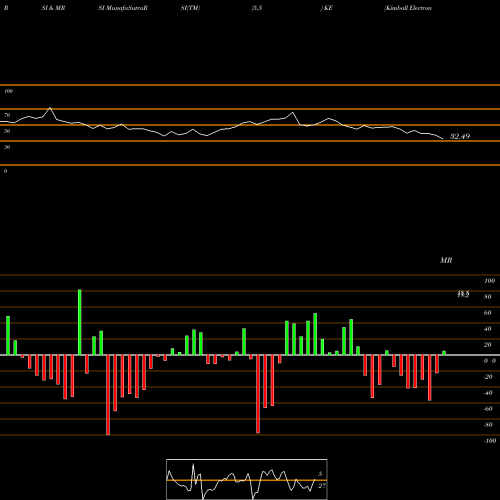The width and height of the screenshot is (500, 500).
Task: Click the 20 label on MR axis
Action: tap(488, 345)
